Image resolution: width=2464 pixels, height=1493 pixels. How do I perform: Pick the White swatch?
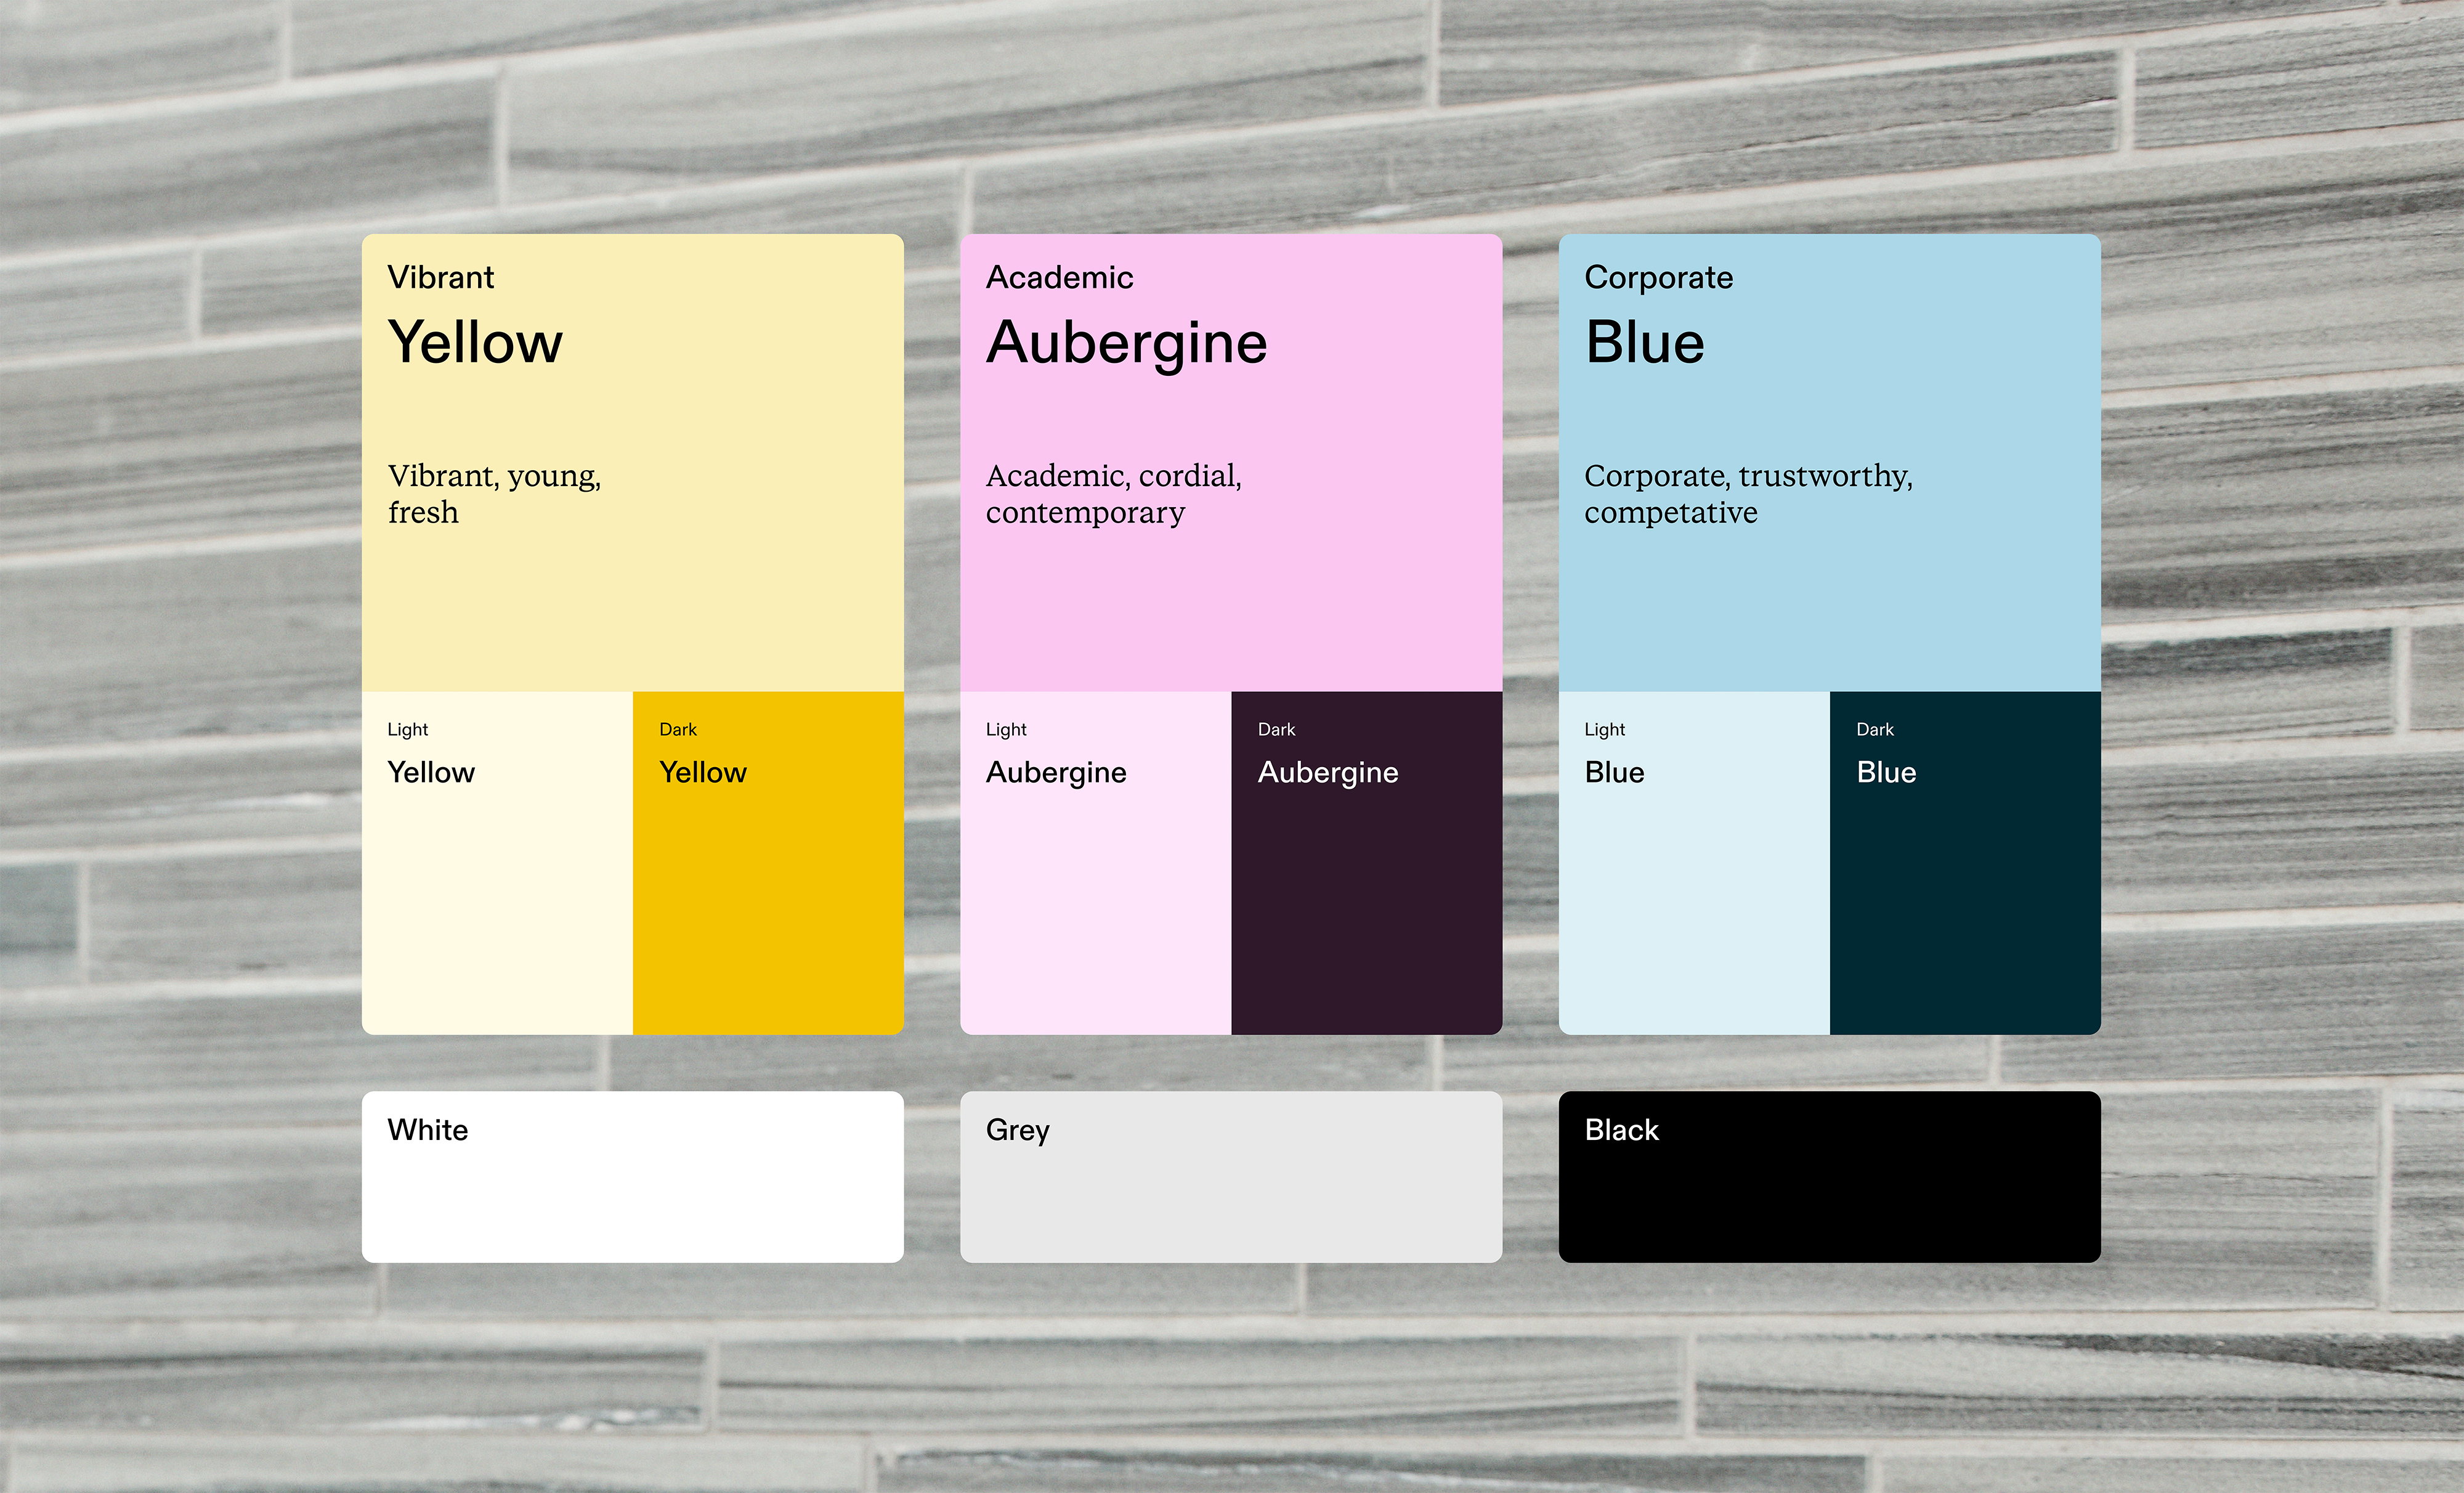[x=632, y=1176]
